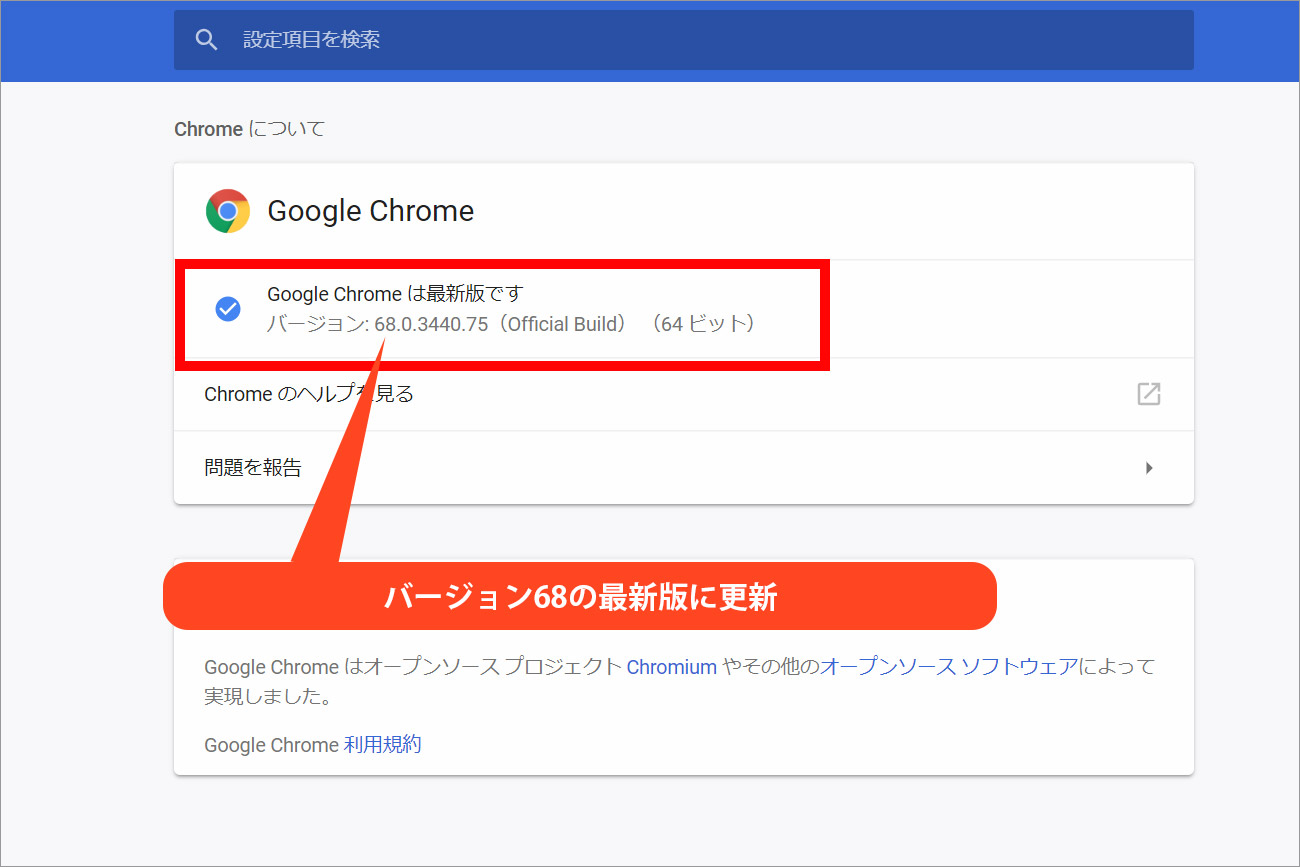
Task: Open the Chromium link
Action: pos(671,667)
